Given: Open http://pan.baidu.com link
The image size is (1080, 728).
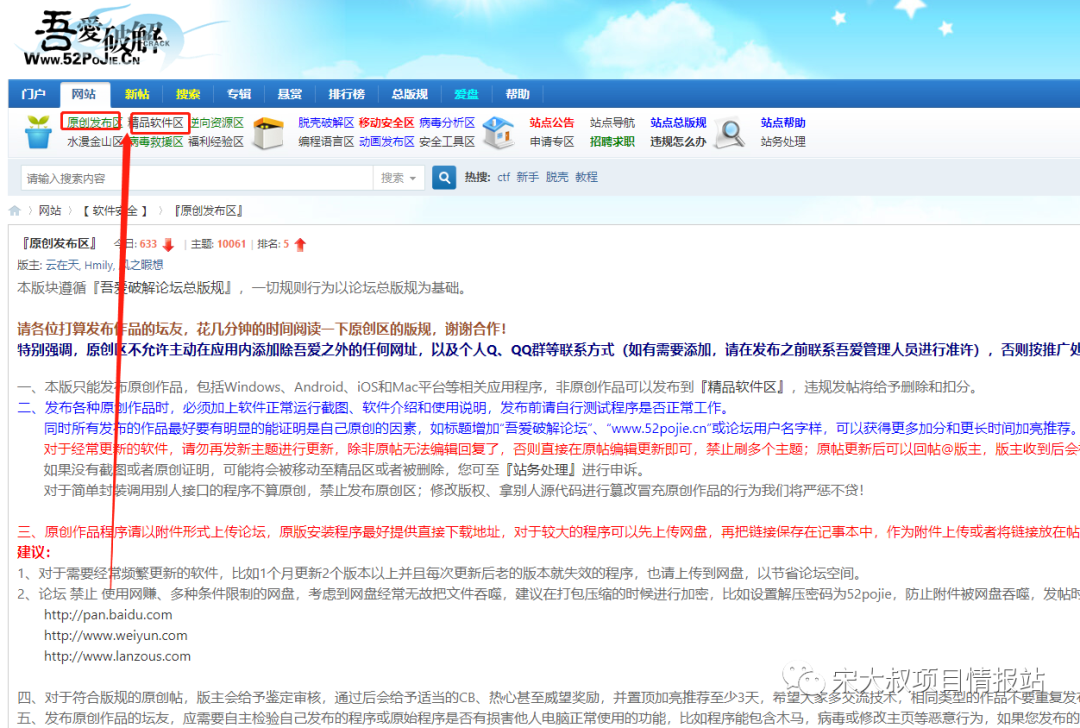Looking at the screenshot, I should point(108,614).
